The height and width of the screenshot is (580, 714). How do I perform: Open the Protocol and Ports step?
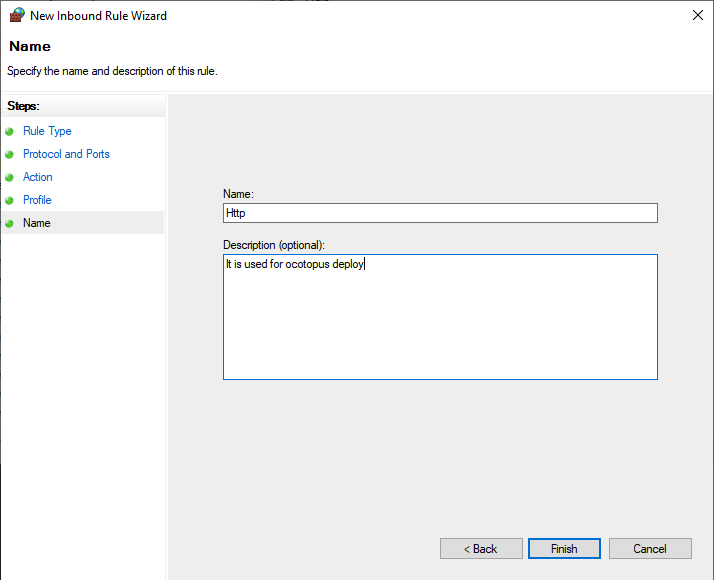(x=66, y=154)
